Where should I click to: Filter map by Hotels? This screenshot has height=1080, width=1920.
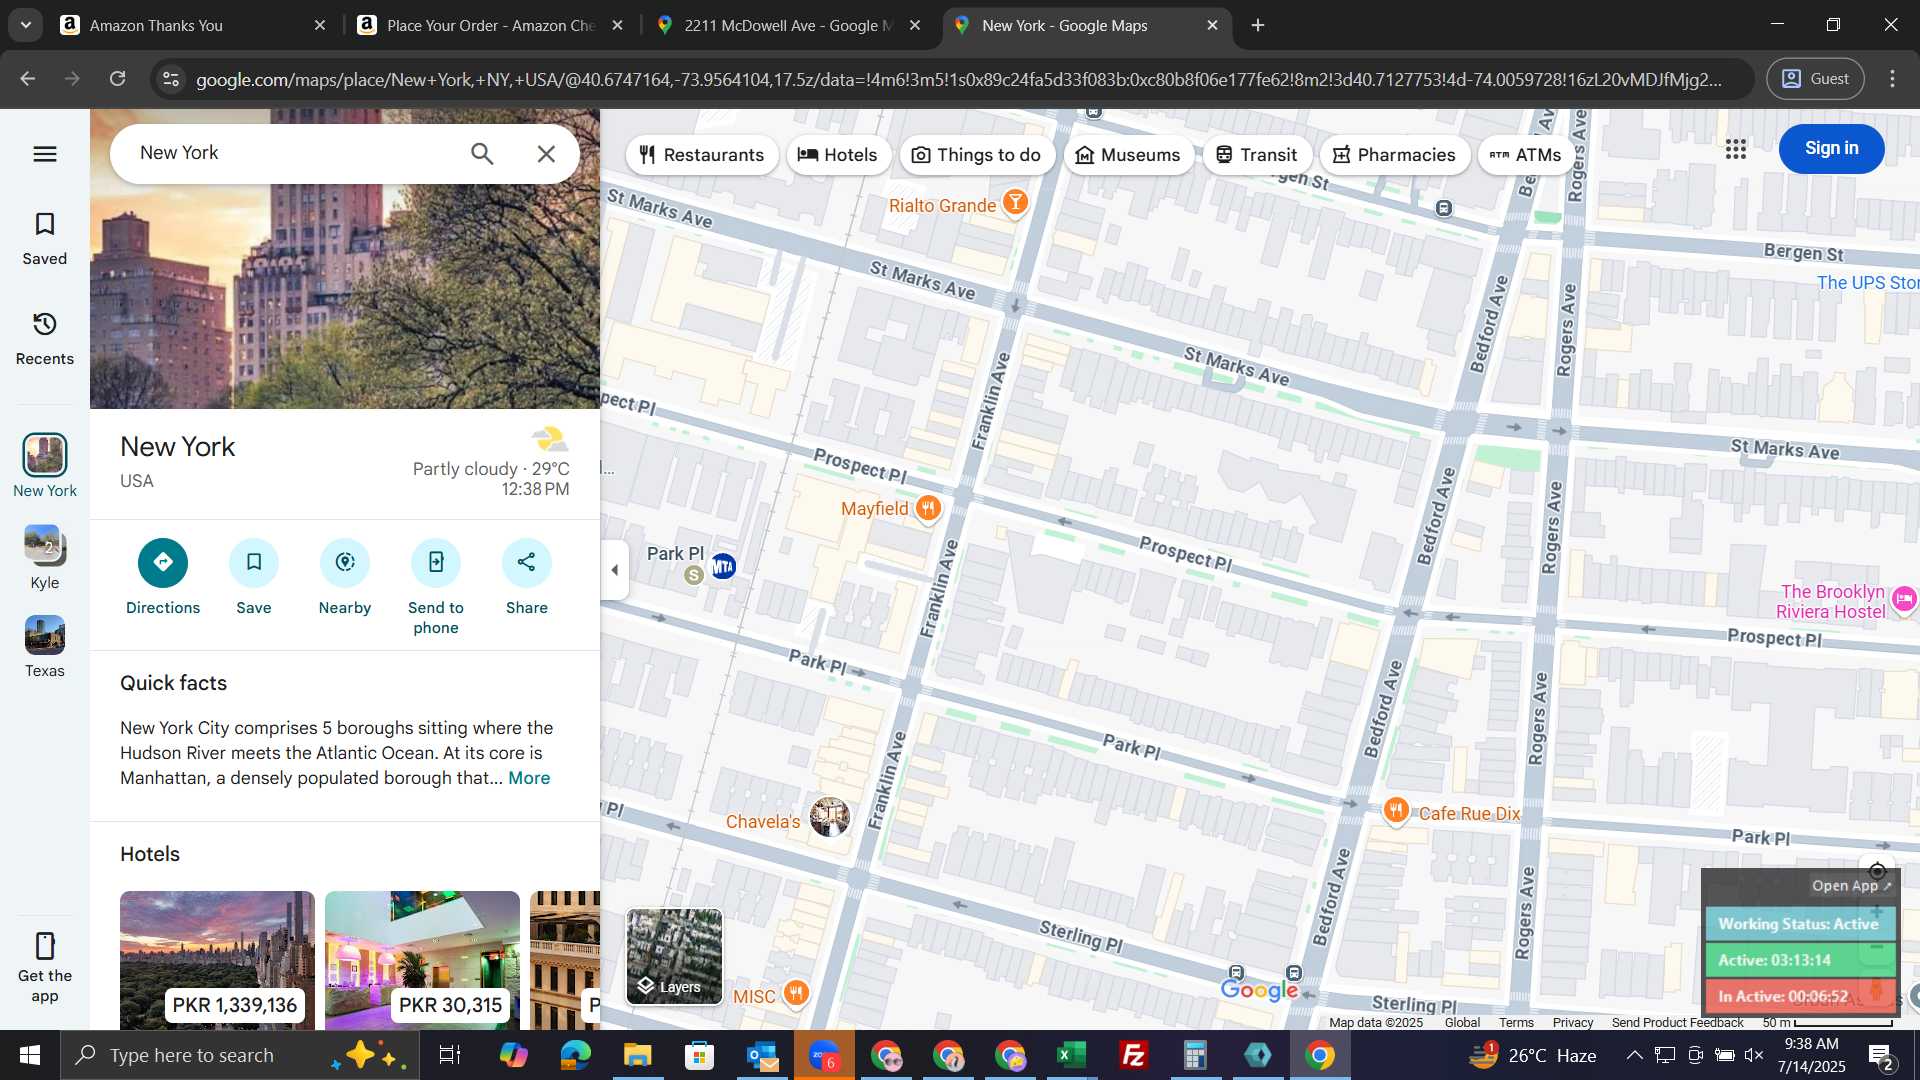coord(838,155)
